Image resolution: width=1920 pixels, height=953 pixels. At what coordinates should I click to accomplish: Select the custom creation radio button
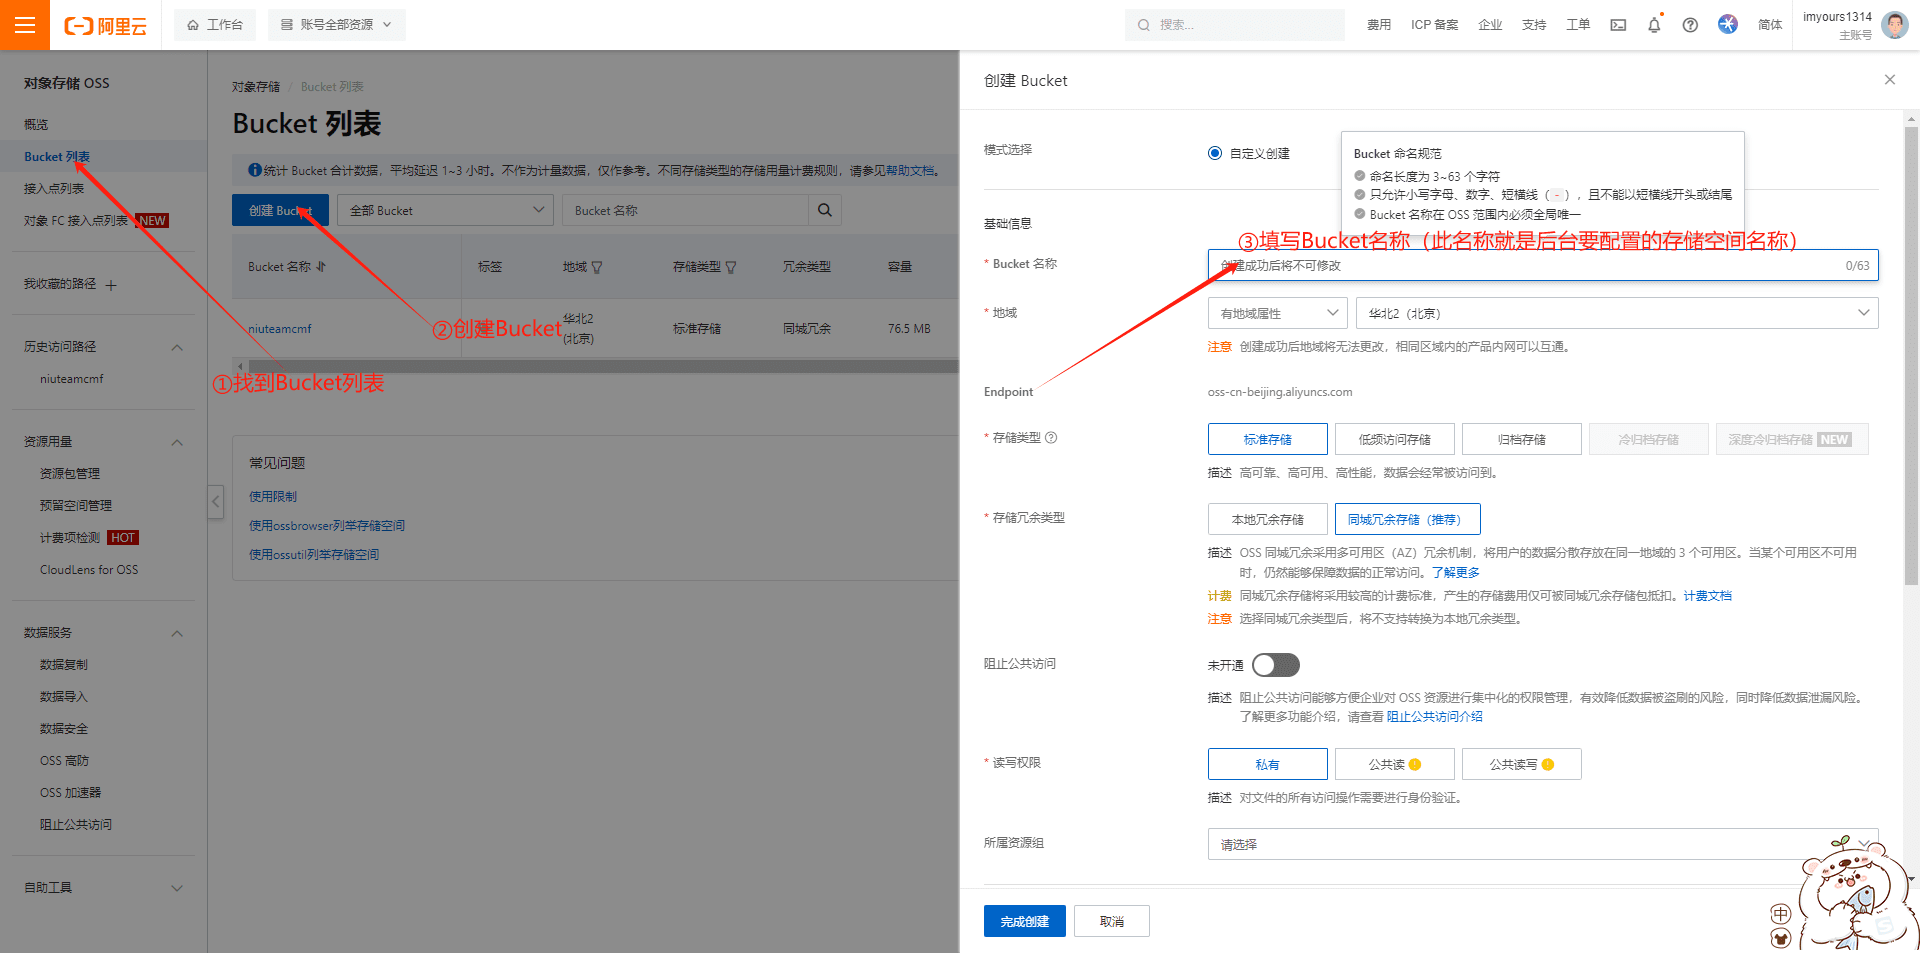1215,153
